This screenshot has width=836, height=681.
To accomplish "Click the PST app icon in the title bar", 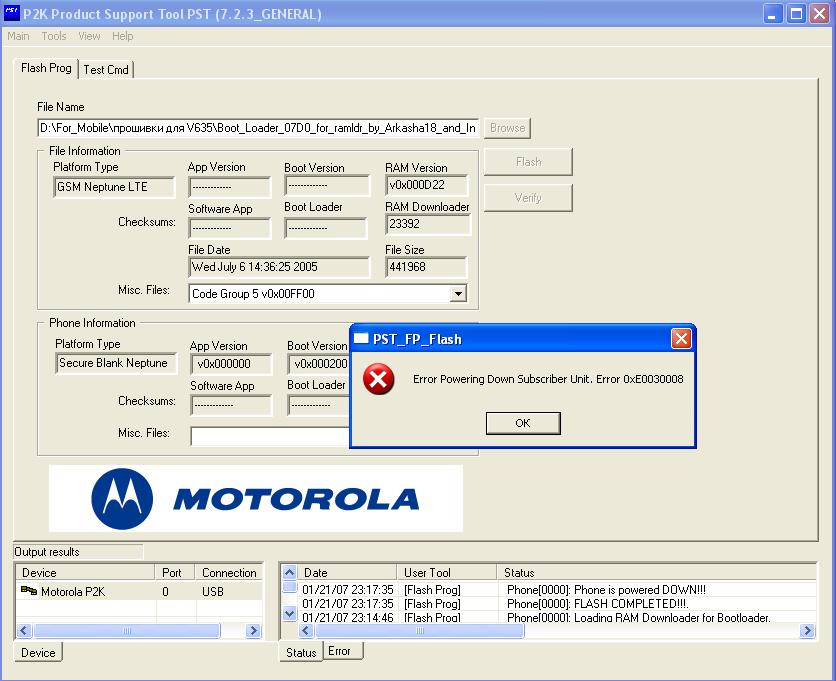I will tap(11, 13).
